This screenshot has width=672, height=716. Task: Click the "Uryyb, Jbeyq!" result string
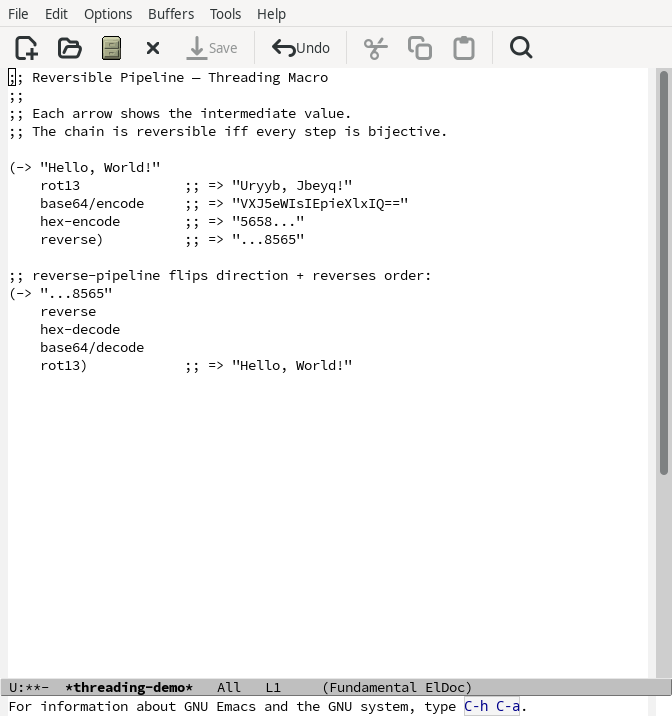pos(292,185)
